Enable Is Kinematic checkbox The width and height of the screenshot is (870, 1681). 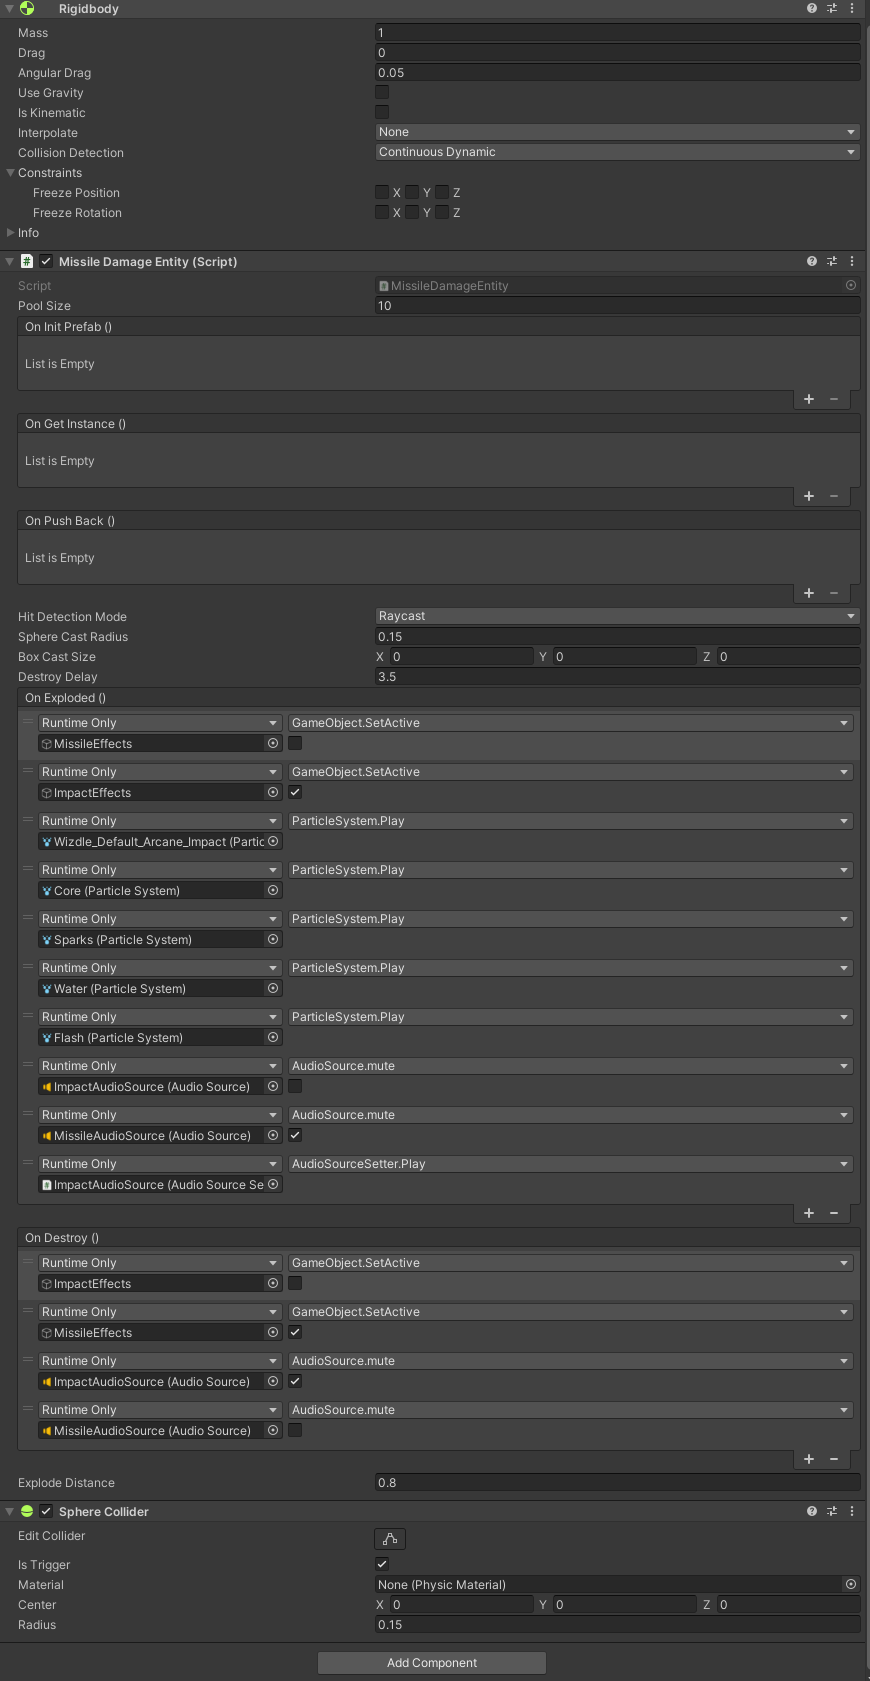[x=382, y=112]
